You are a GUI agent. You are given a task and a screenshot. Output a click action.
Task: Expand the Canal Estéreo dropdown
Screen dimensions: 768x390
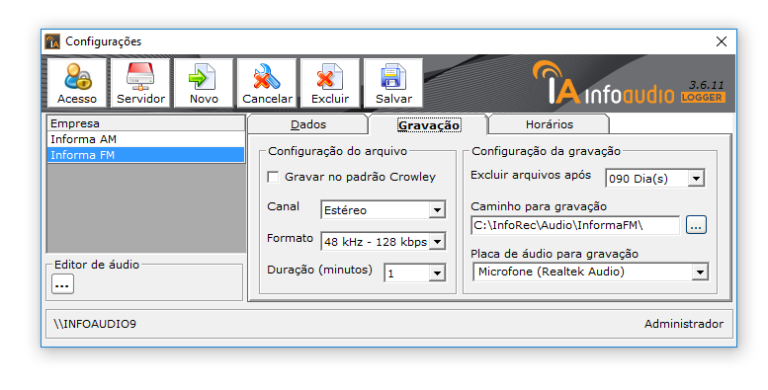click(383, 210)
